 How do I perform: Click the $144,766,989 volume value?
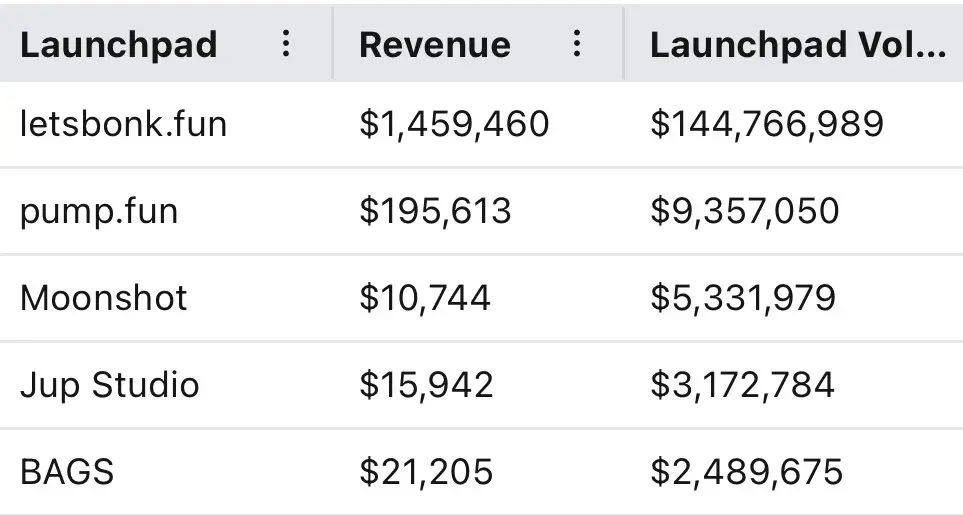point(767,124)
